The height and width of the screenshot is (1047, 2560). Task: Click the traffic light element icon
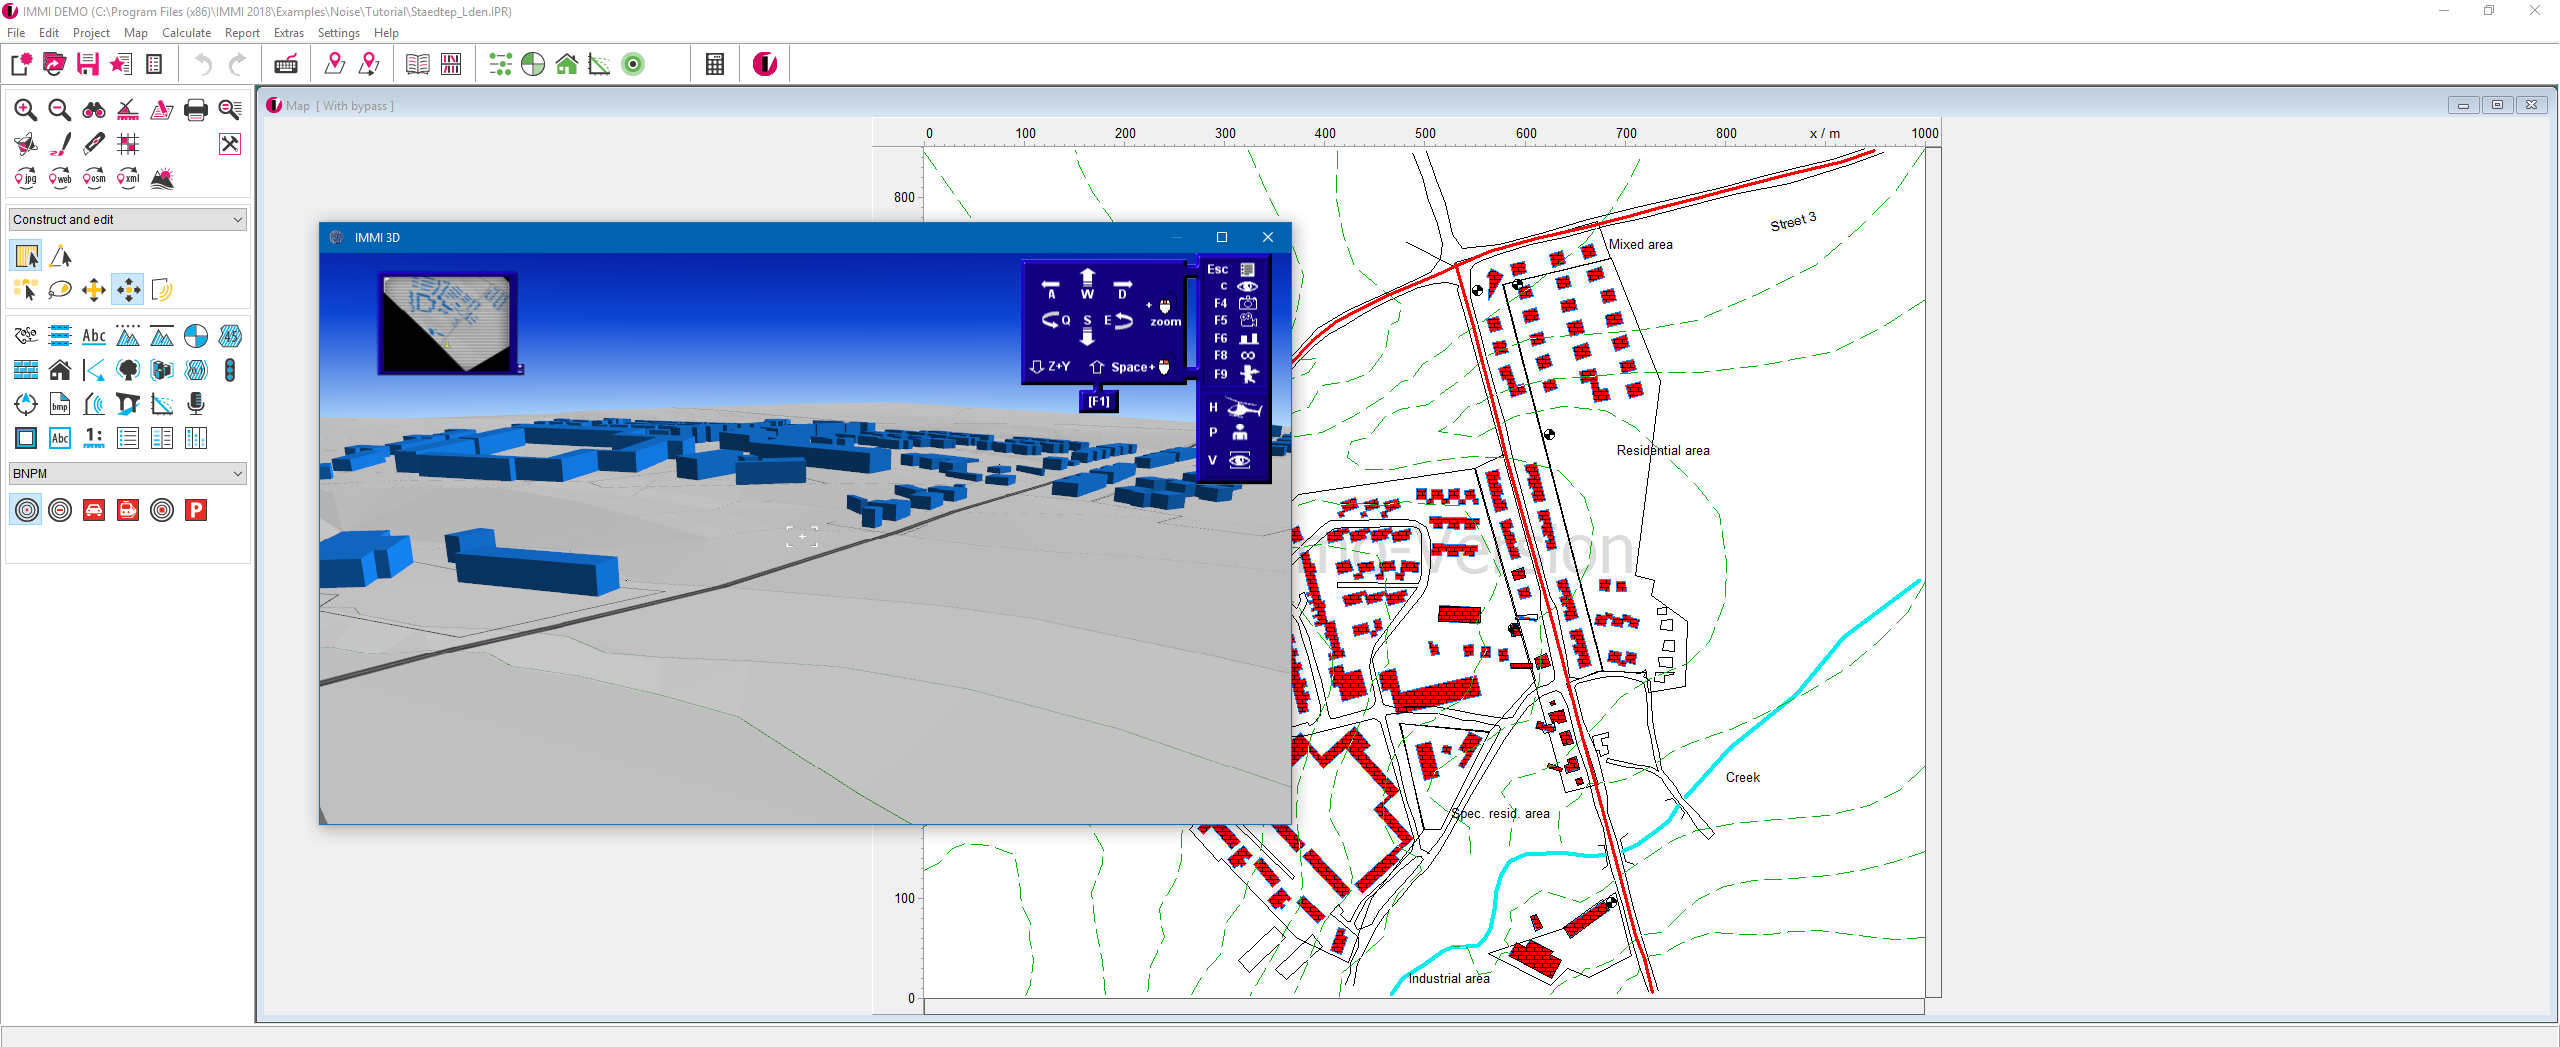tap(230, 371)
